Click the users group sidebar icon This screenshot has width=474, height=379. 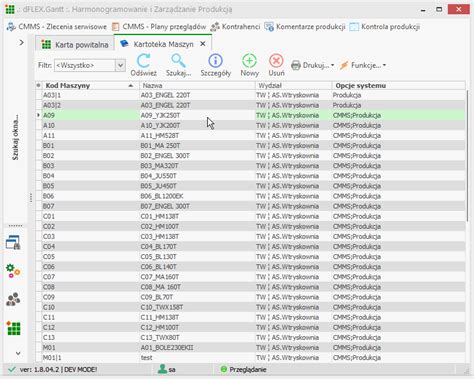13,299
